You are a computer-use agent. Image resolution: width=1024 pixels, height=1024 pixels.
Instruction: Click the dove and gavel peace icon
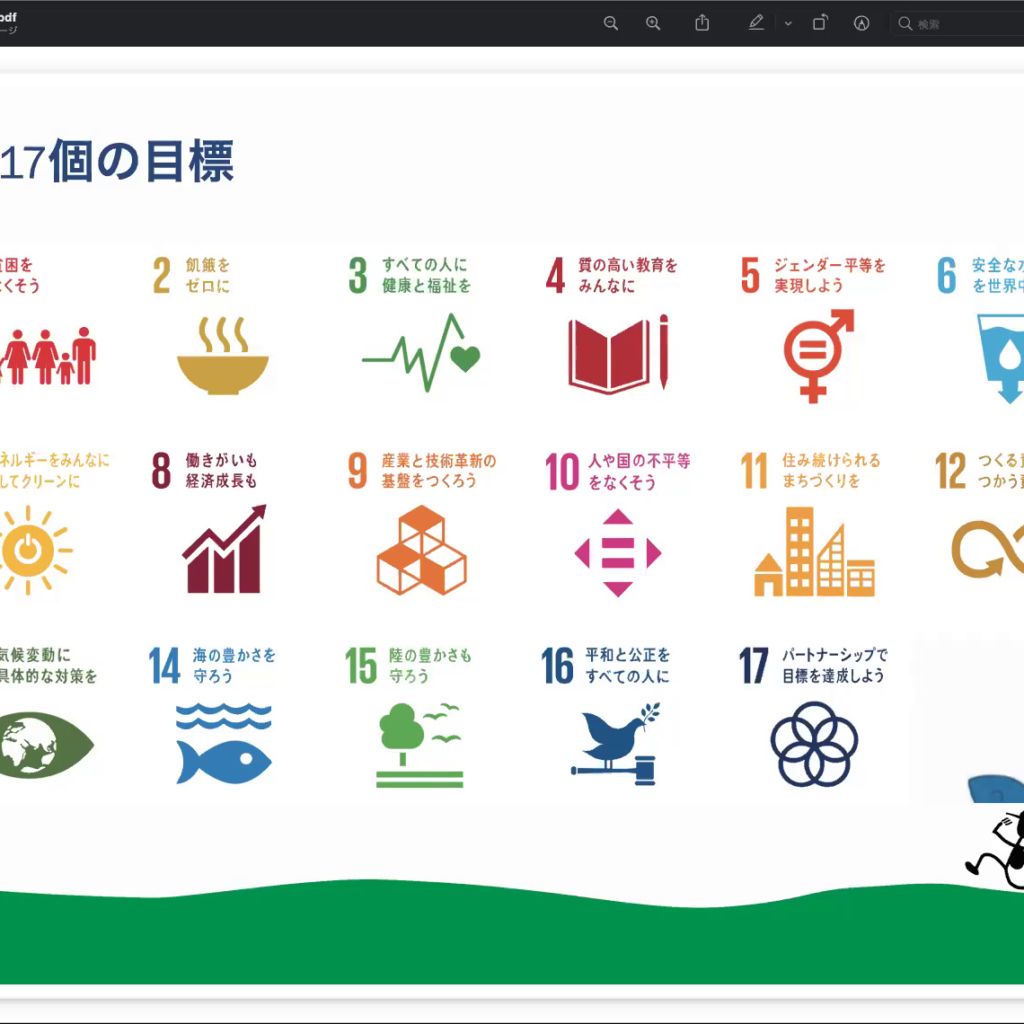click(x=616, y=744)
